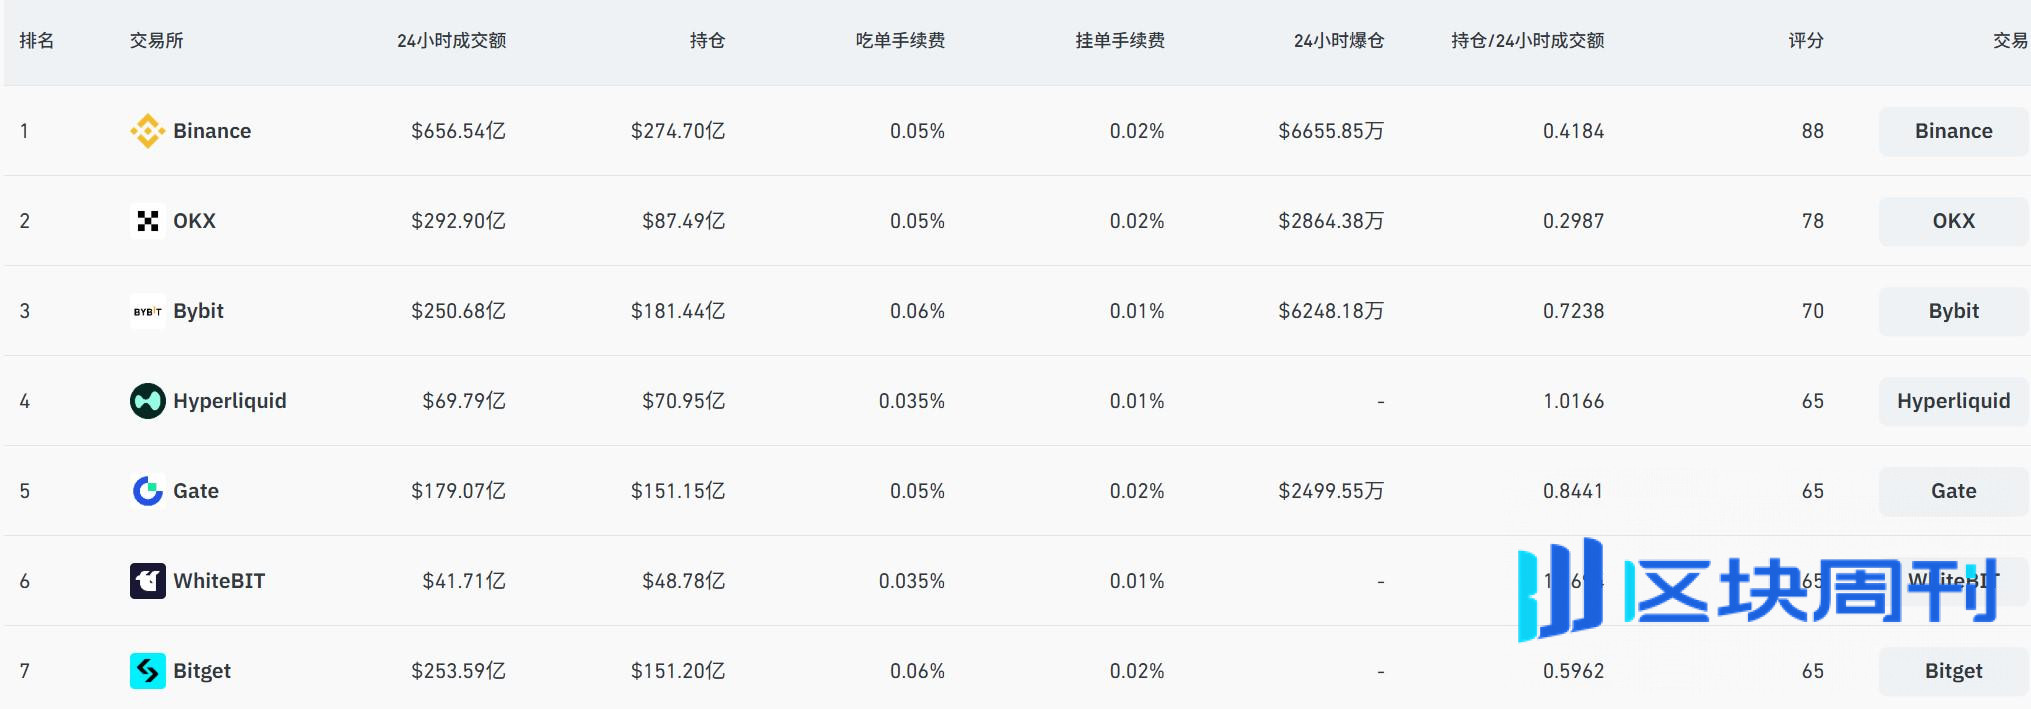Select Binance ratio value 0.4184
Screen dimensions: 2031x709
coord(1574,131)
